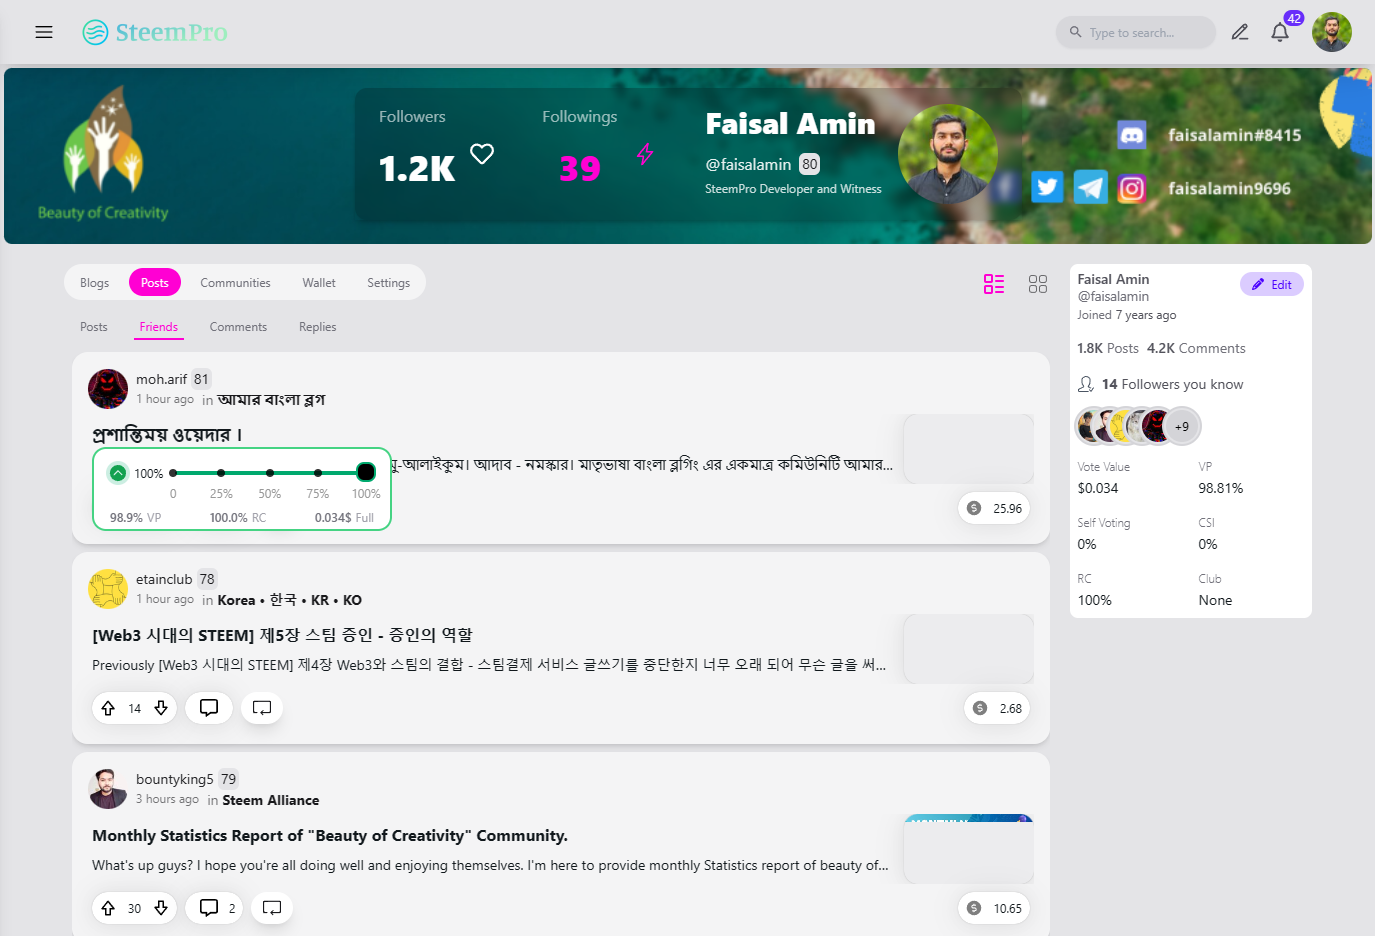Select the Replies sub-tab
The height and width of the screenshot is (936, 1375).
(x=317, y=327)
